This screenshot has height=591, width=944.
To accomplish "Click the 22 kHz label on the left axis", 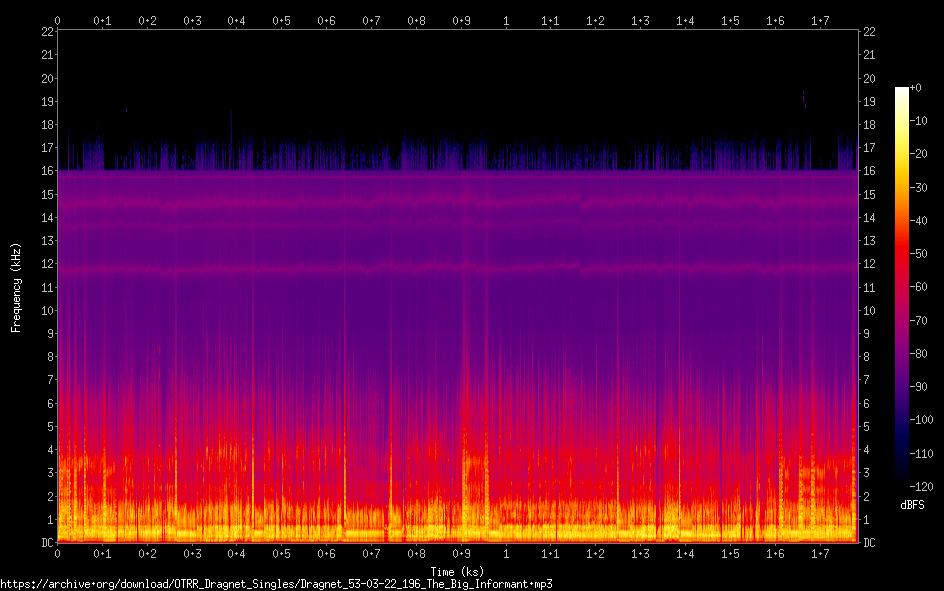I will coord(47,31).
